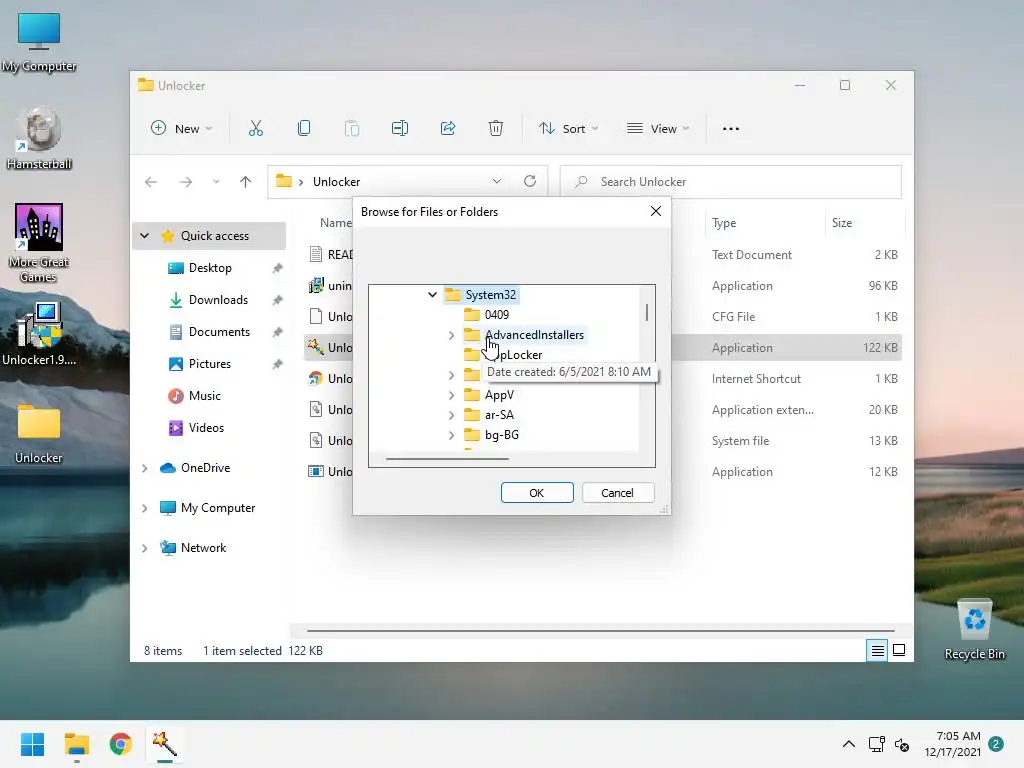1024x768 pixels.
Task: Select More Great Games desktop icon
Action: pos(39,242)
